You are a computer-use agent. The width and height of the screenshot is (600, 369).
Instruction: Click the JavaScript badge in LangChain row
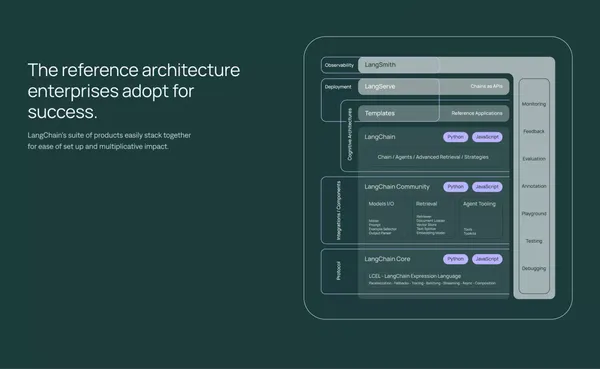point(487,137)
